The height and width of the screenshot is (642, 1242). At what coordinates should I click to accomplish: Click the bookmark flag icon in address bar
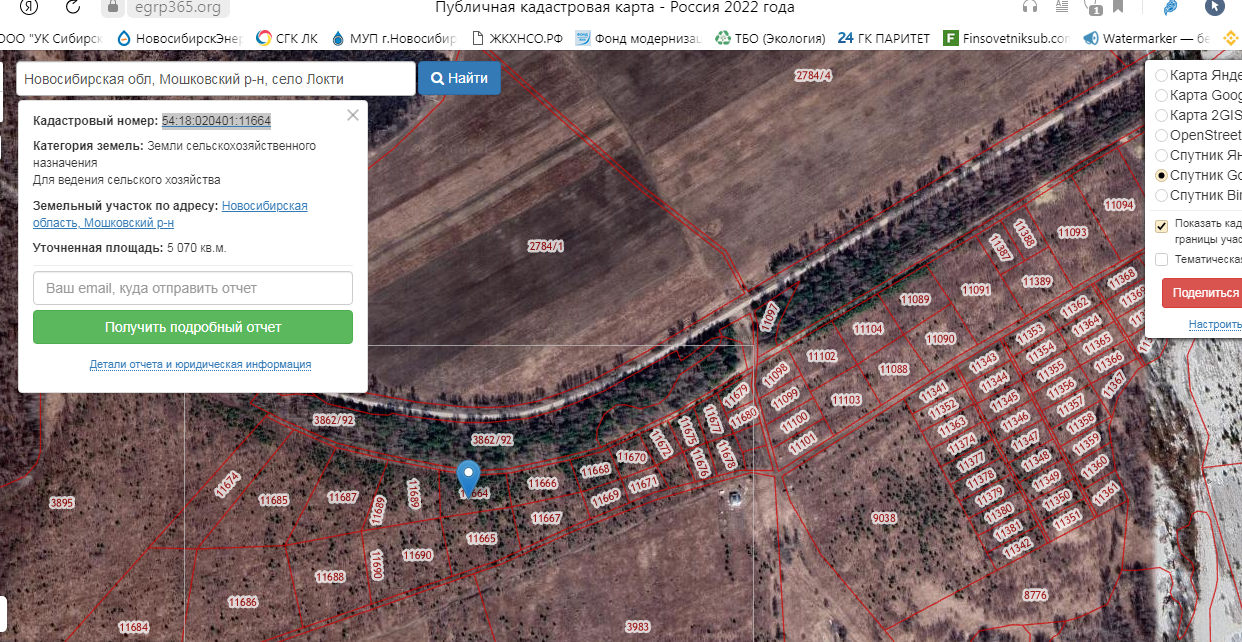(x=1117, y=7)
